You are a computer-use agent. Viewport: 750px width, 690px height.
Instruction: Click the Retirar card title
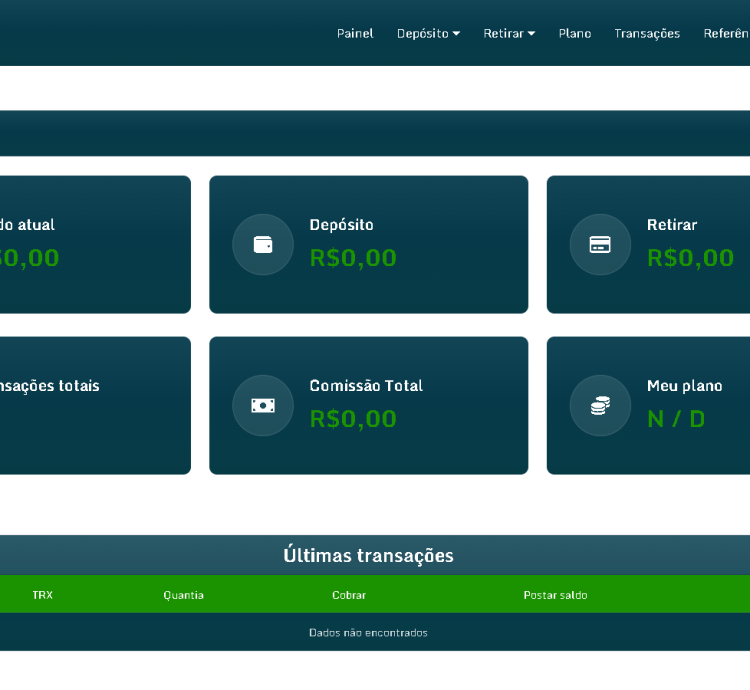[x=672, y=225]
